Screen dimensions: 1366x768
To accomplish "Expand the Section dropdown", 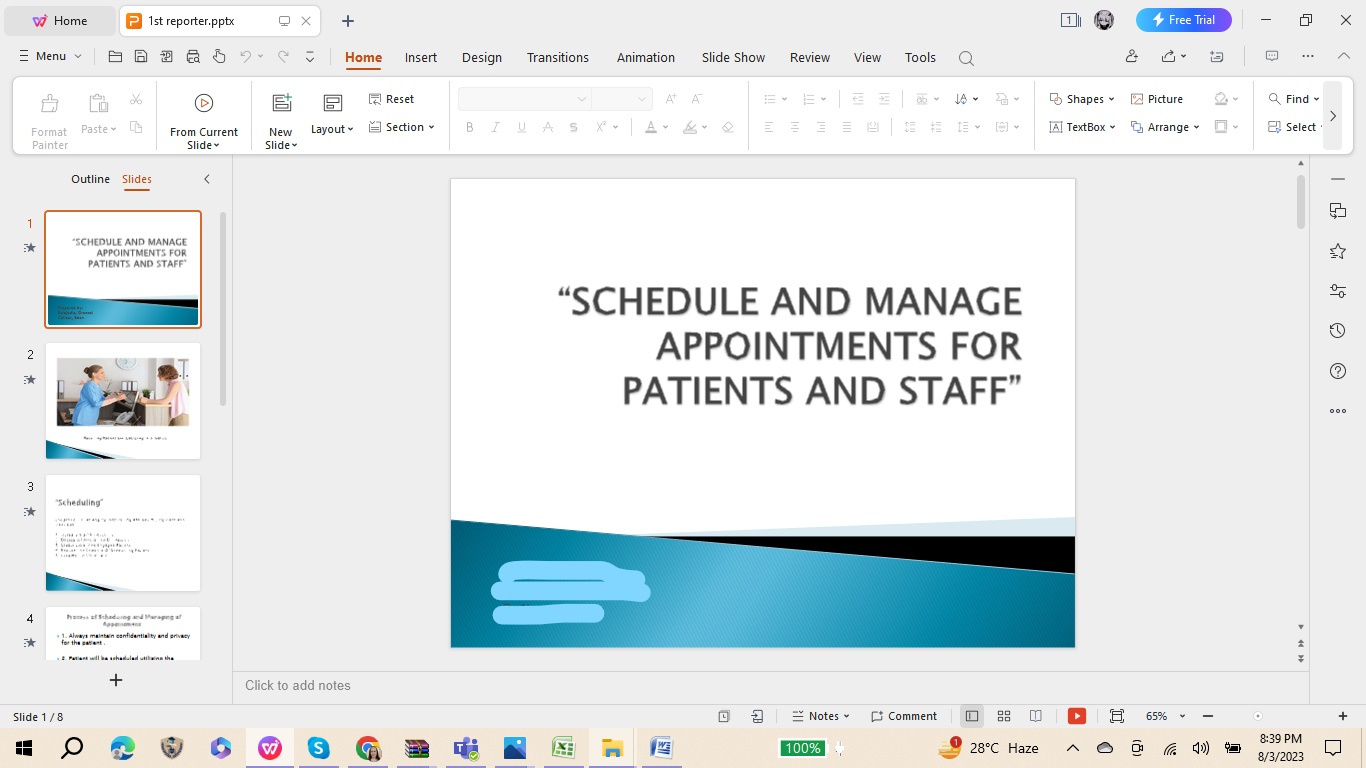I will tap(402, 127).
